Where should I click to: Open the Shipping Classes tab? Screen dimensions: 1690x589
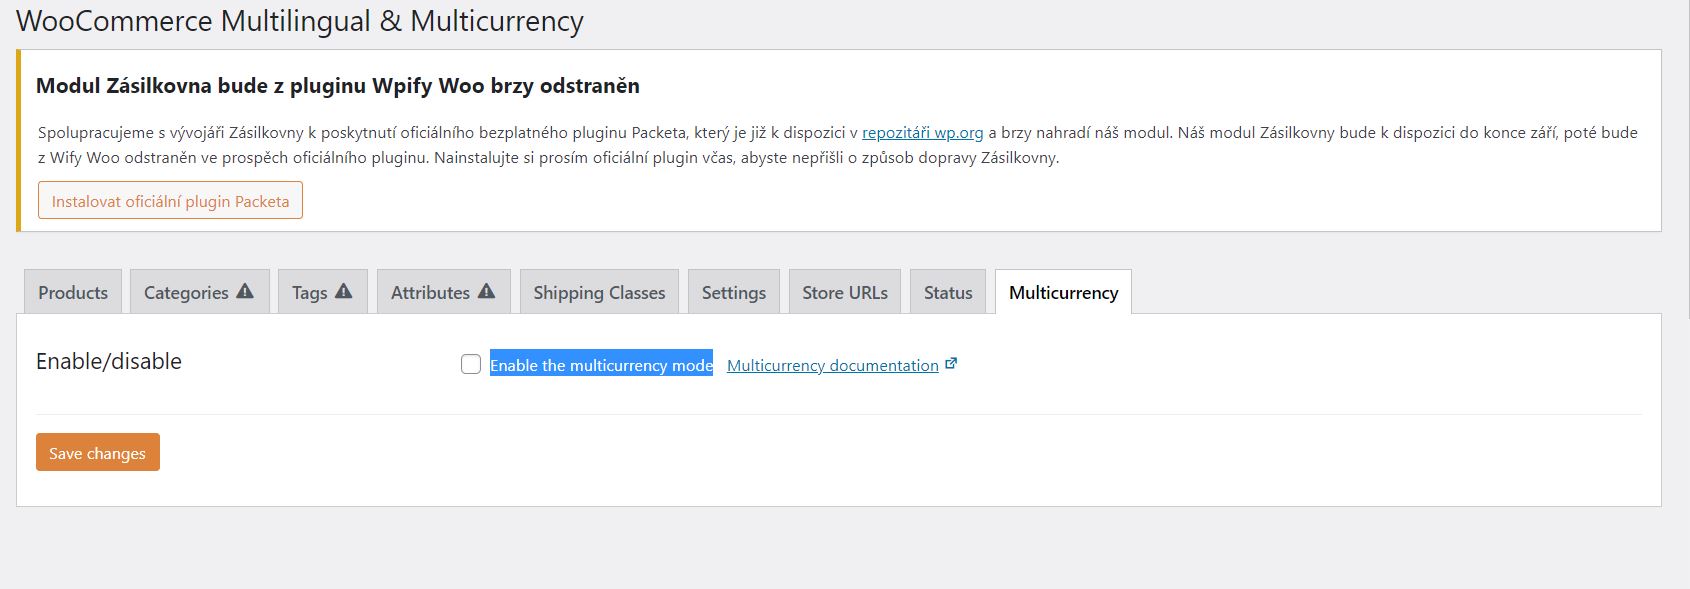[599, 292]
